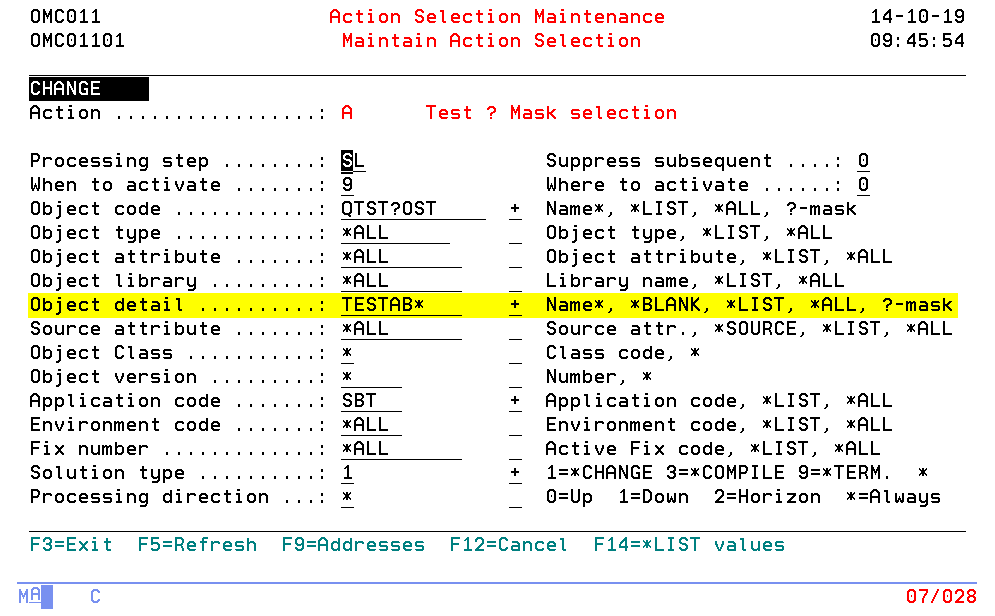Click the Object type *ALL field

394,233
